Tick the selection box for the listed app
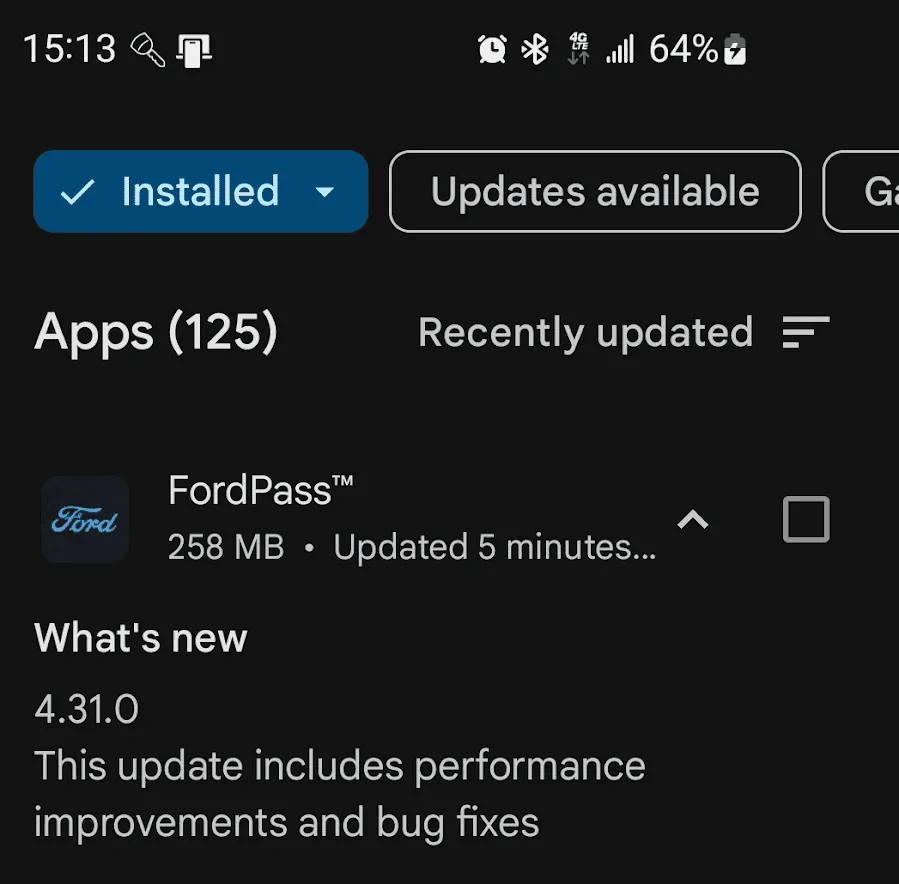Screen dimensions: 899x884 [x=805, y=519]
